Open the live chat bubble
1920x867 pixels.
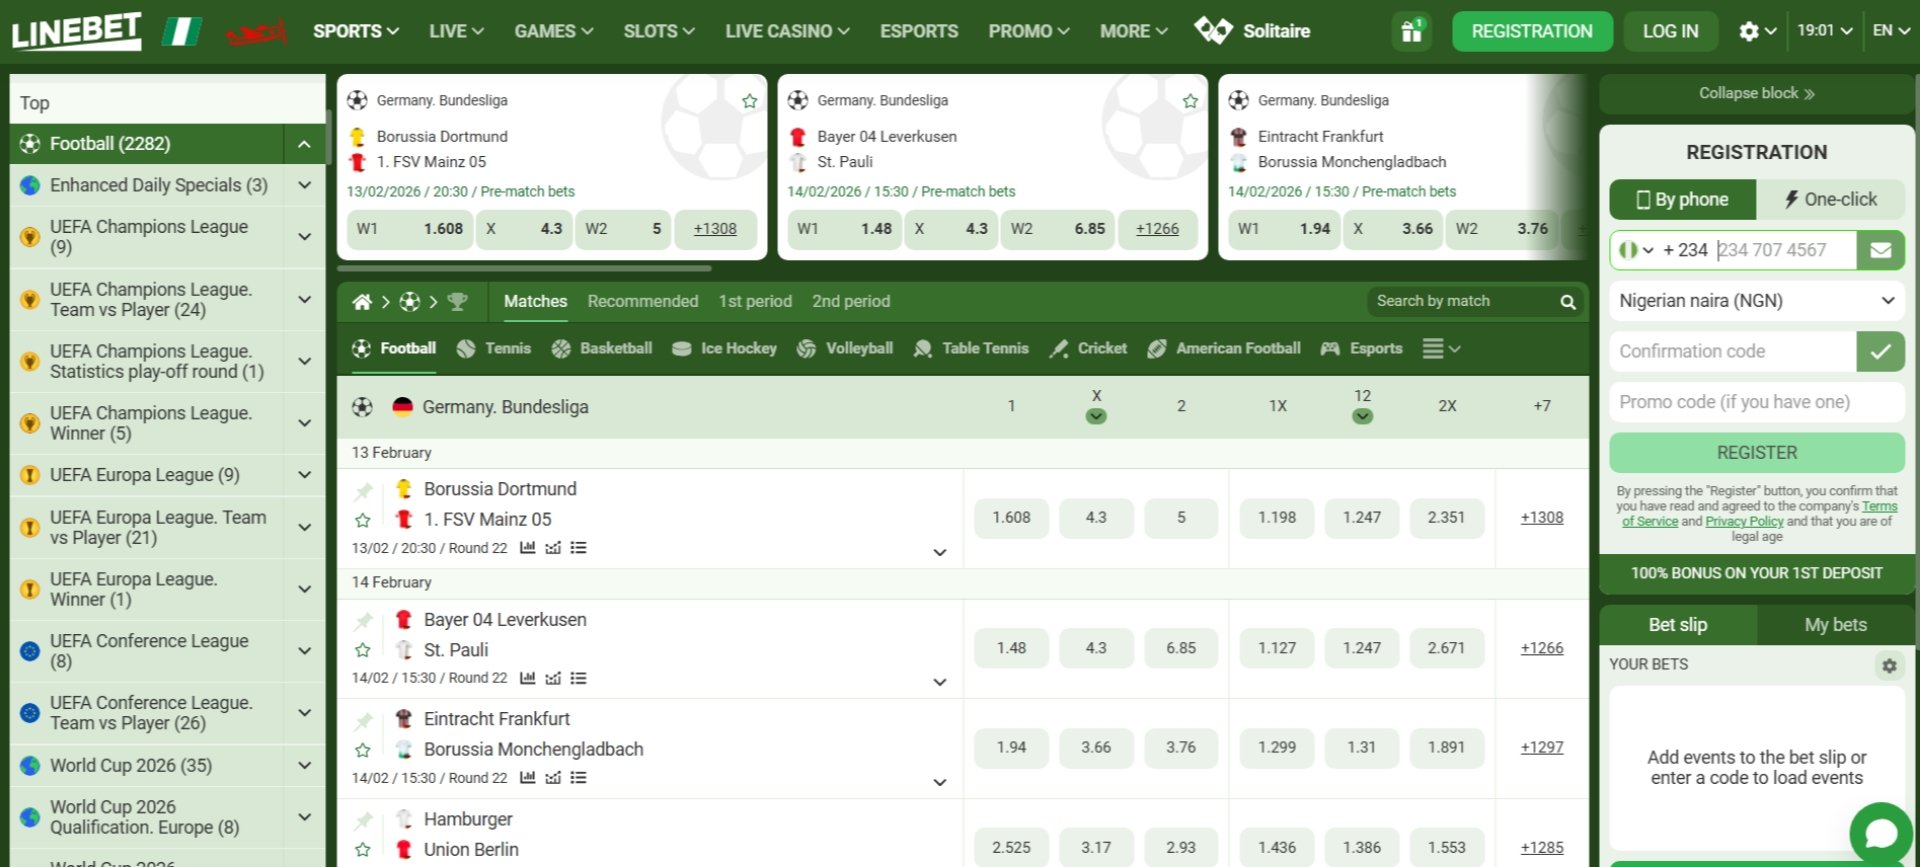pos(1880,833)
